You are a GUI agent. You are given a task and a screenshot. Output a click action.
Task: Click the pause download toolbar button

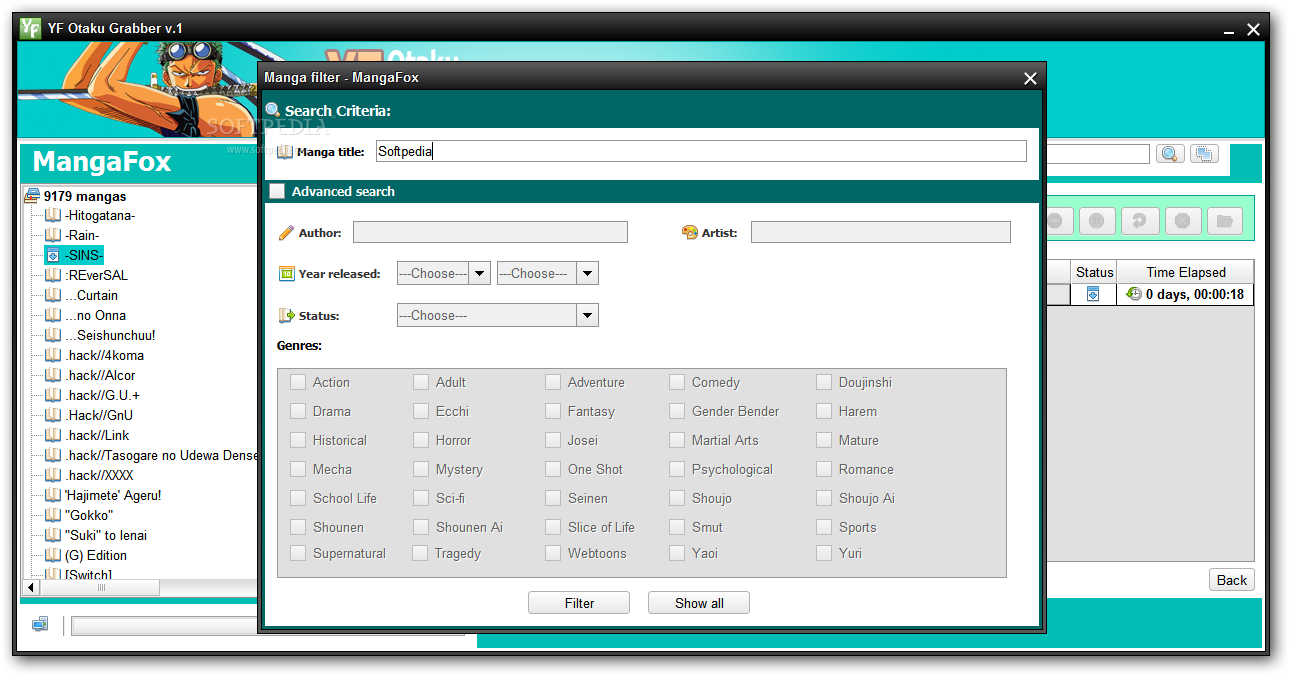click(1097, 221)
